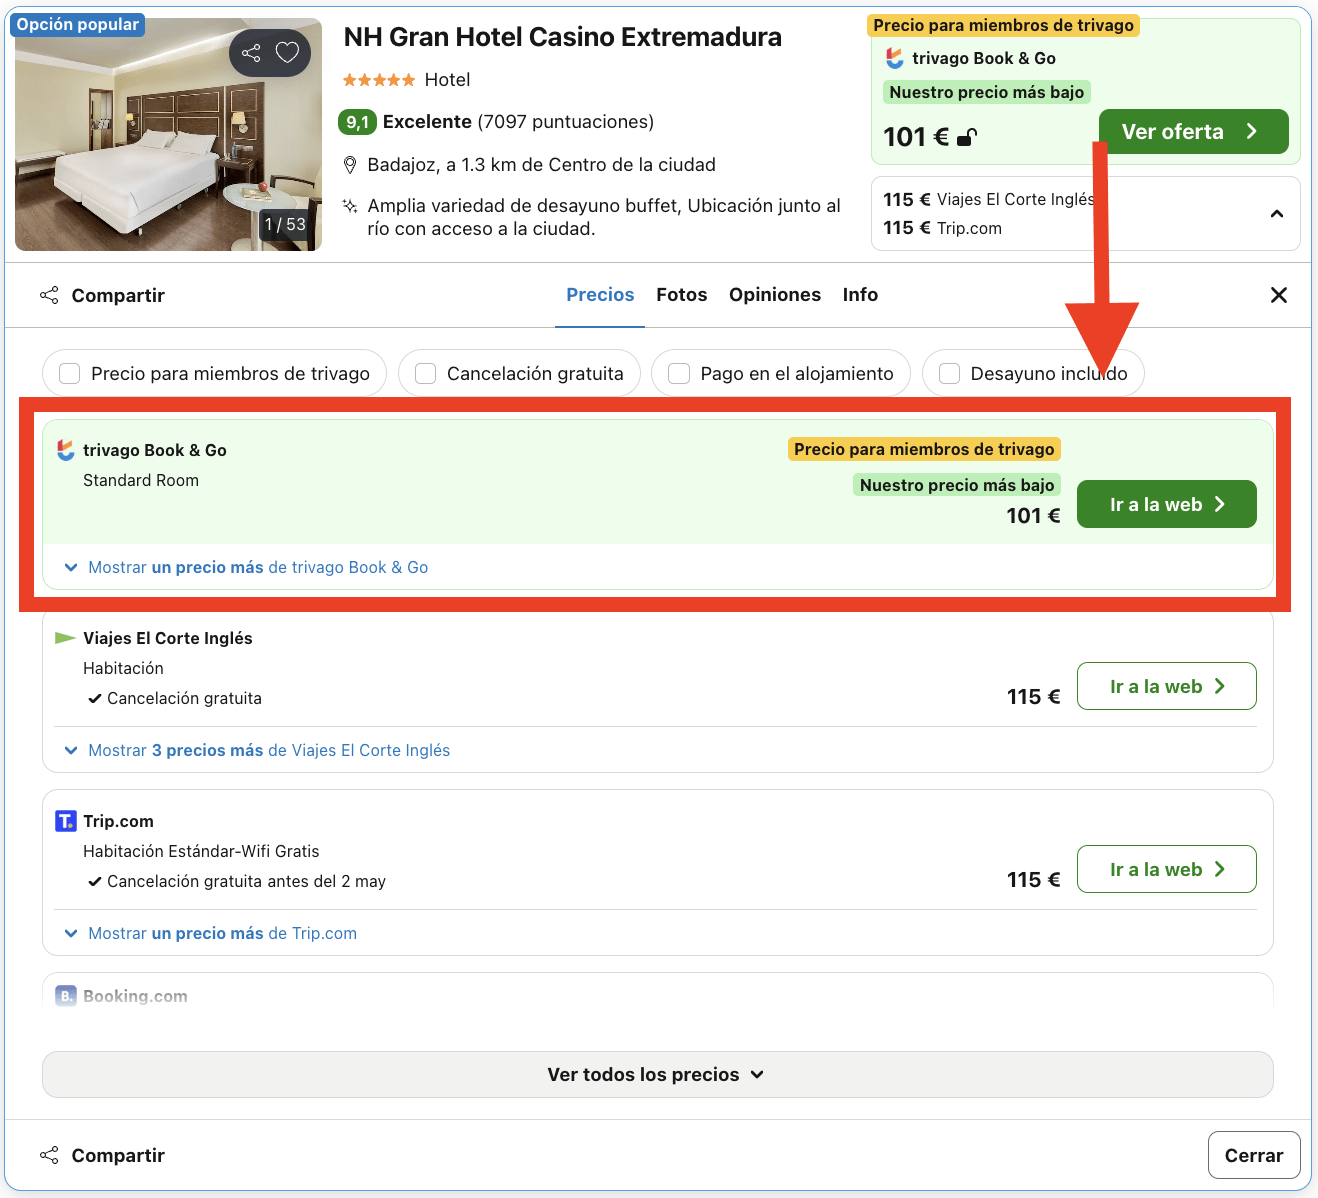Switch to the Opiniones tab
This screenshot has width=1318, height=1198.
pyautogui.click(x=775, y=294)
